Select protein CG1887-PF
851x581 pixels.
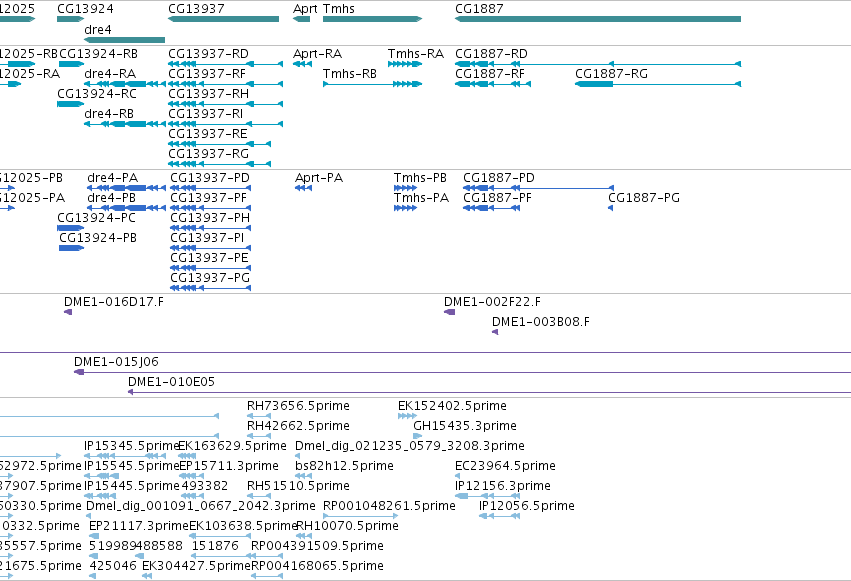tap(497, 198)
